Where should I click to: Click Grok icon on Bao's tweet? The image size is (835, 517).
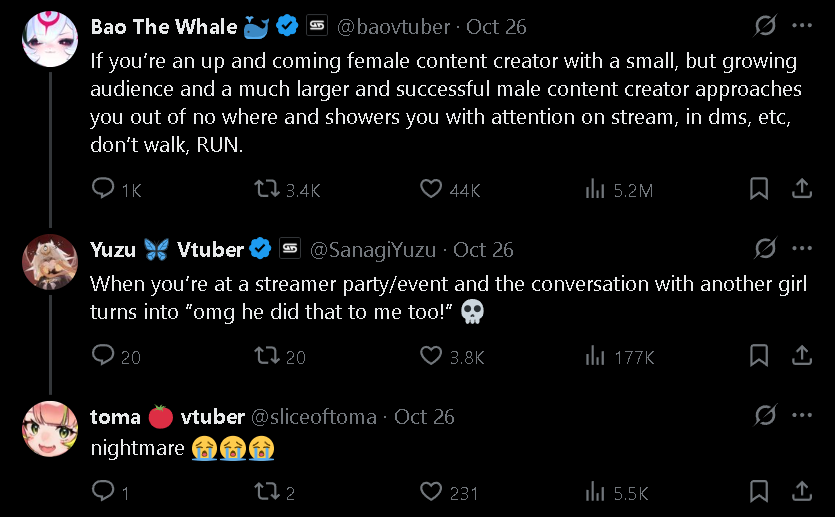[x=766, y=25]
